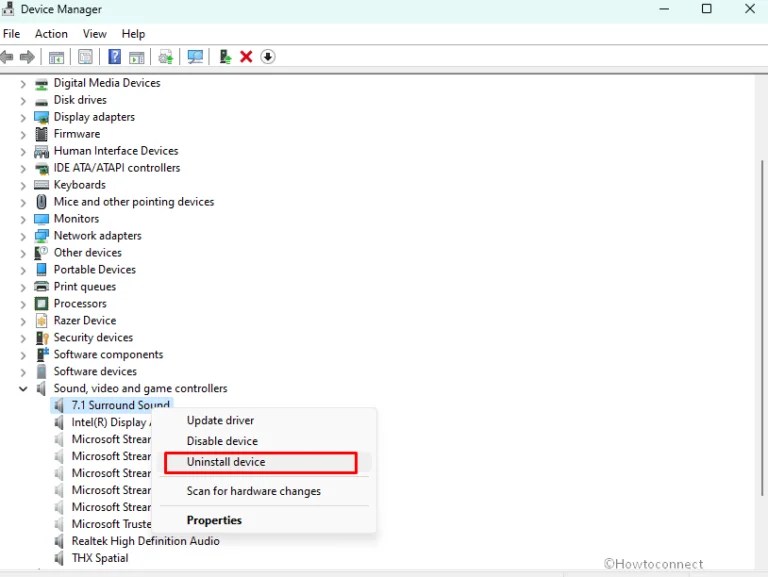This screenshot has width=768, height=577.
Task: Click the Update device driver toolbar icon
Action: (x=166, y=57)
